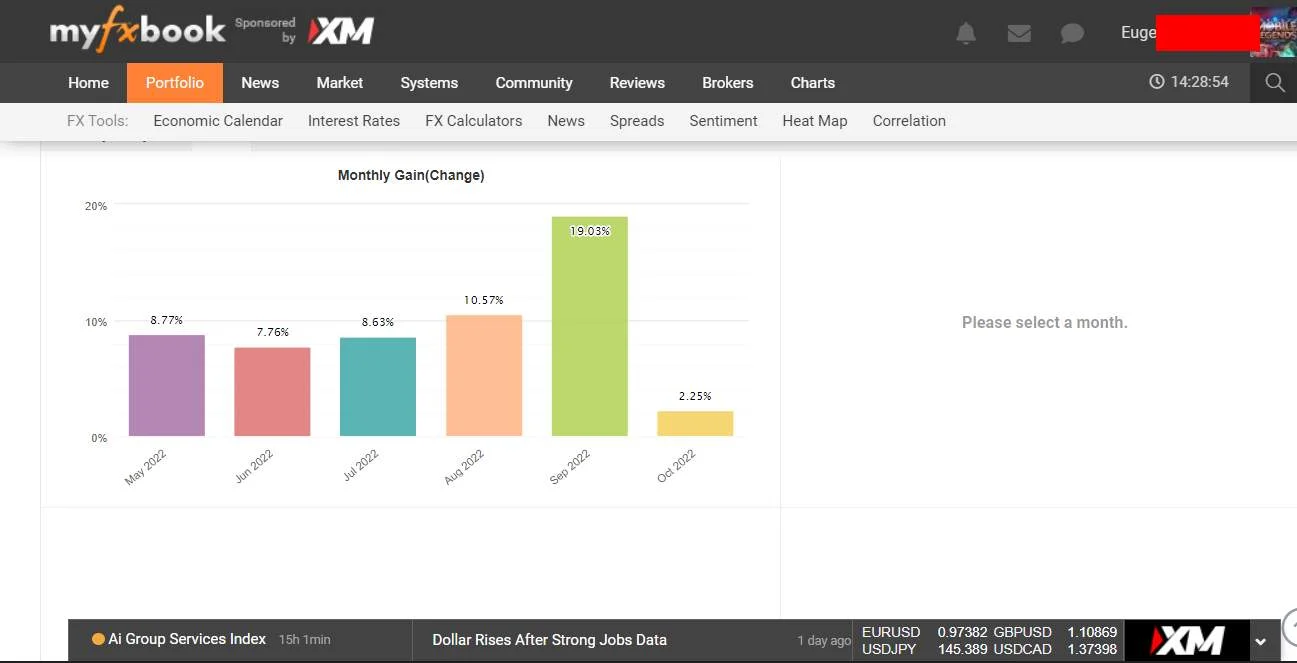
Task: Go to the Home menu item
Action: 88,83
